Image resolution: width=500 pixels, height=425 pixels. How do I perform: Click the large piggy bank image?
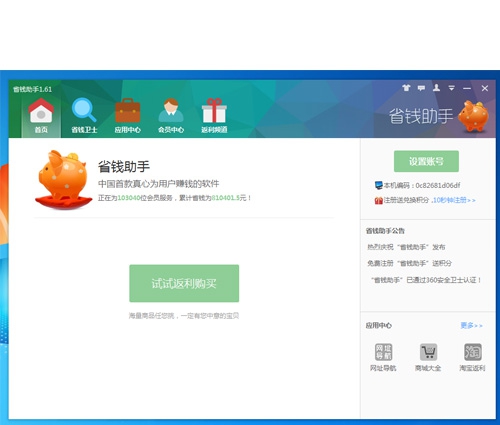[x=63, y=180]
